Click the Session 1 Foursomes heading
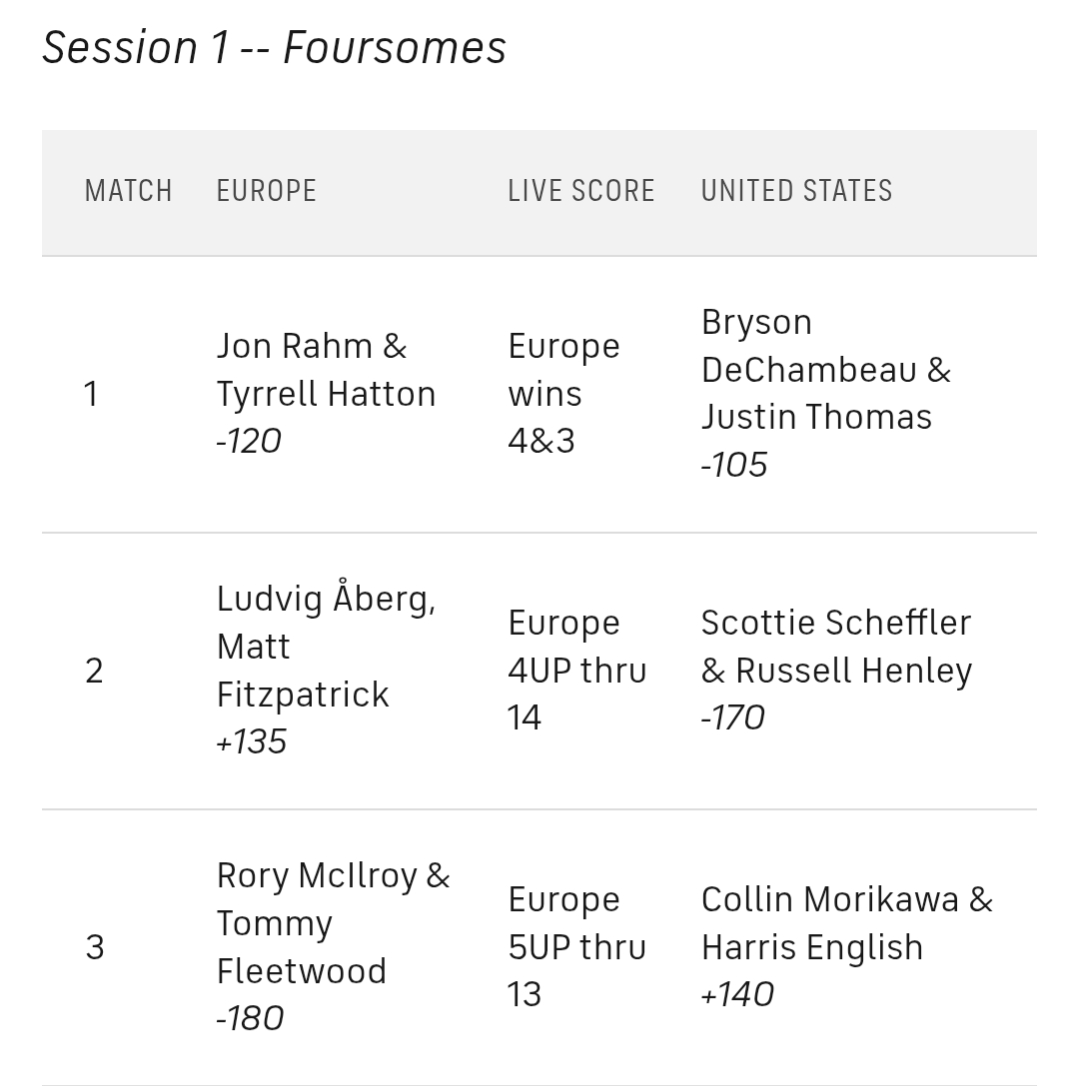This screenshot has width=1079, height=1086. pos(274,48)
